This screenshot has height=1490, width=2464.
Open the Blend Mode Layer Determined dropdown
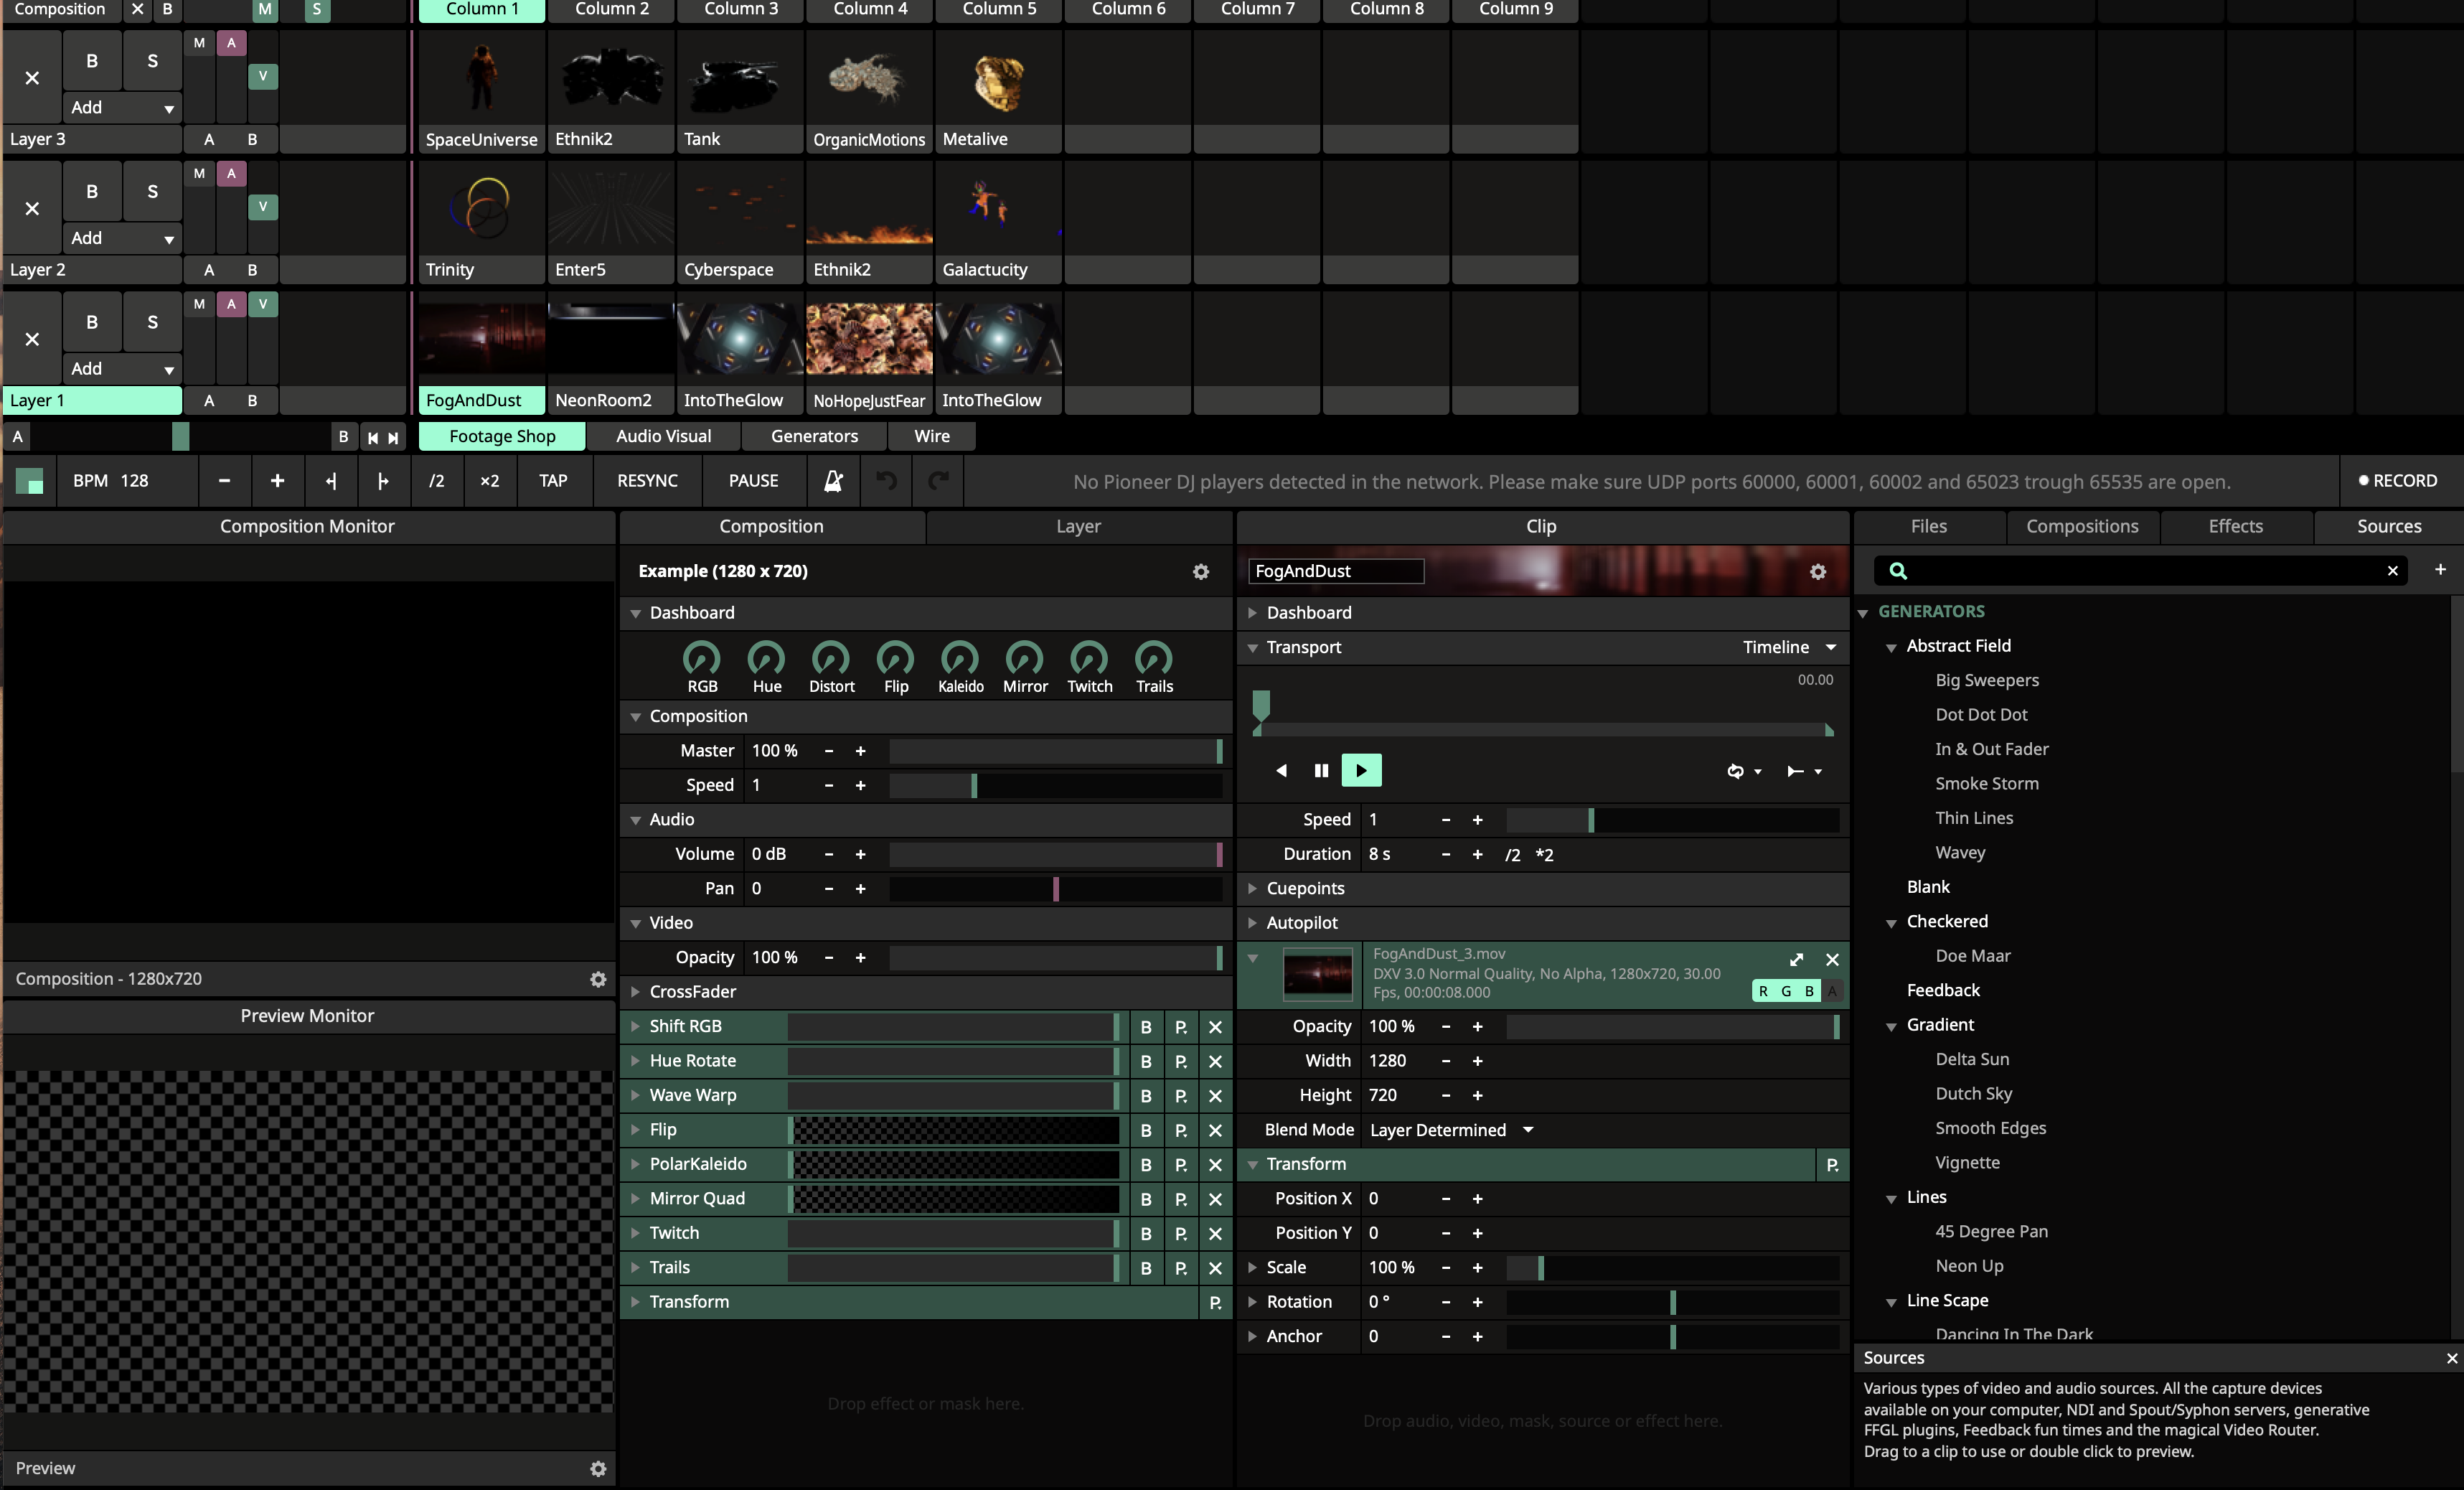point(1450,1130)
